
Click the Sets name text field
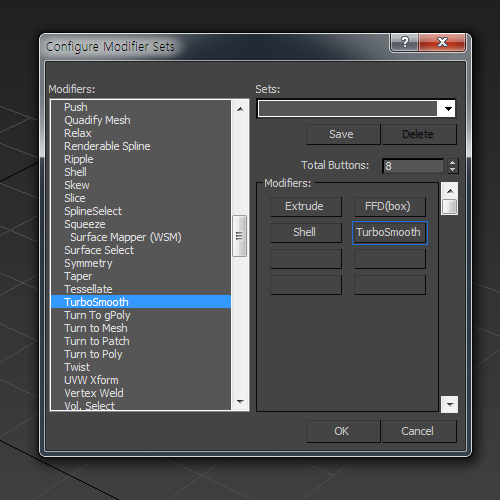coord(348,109)
